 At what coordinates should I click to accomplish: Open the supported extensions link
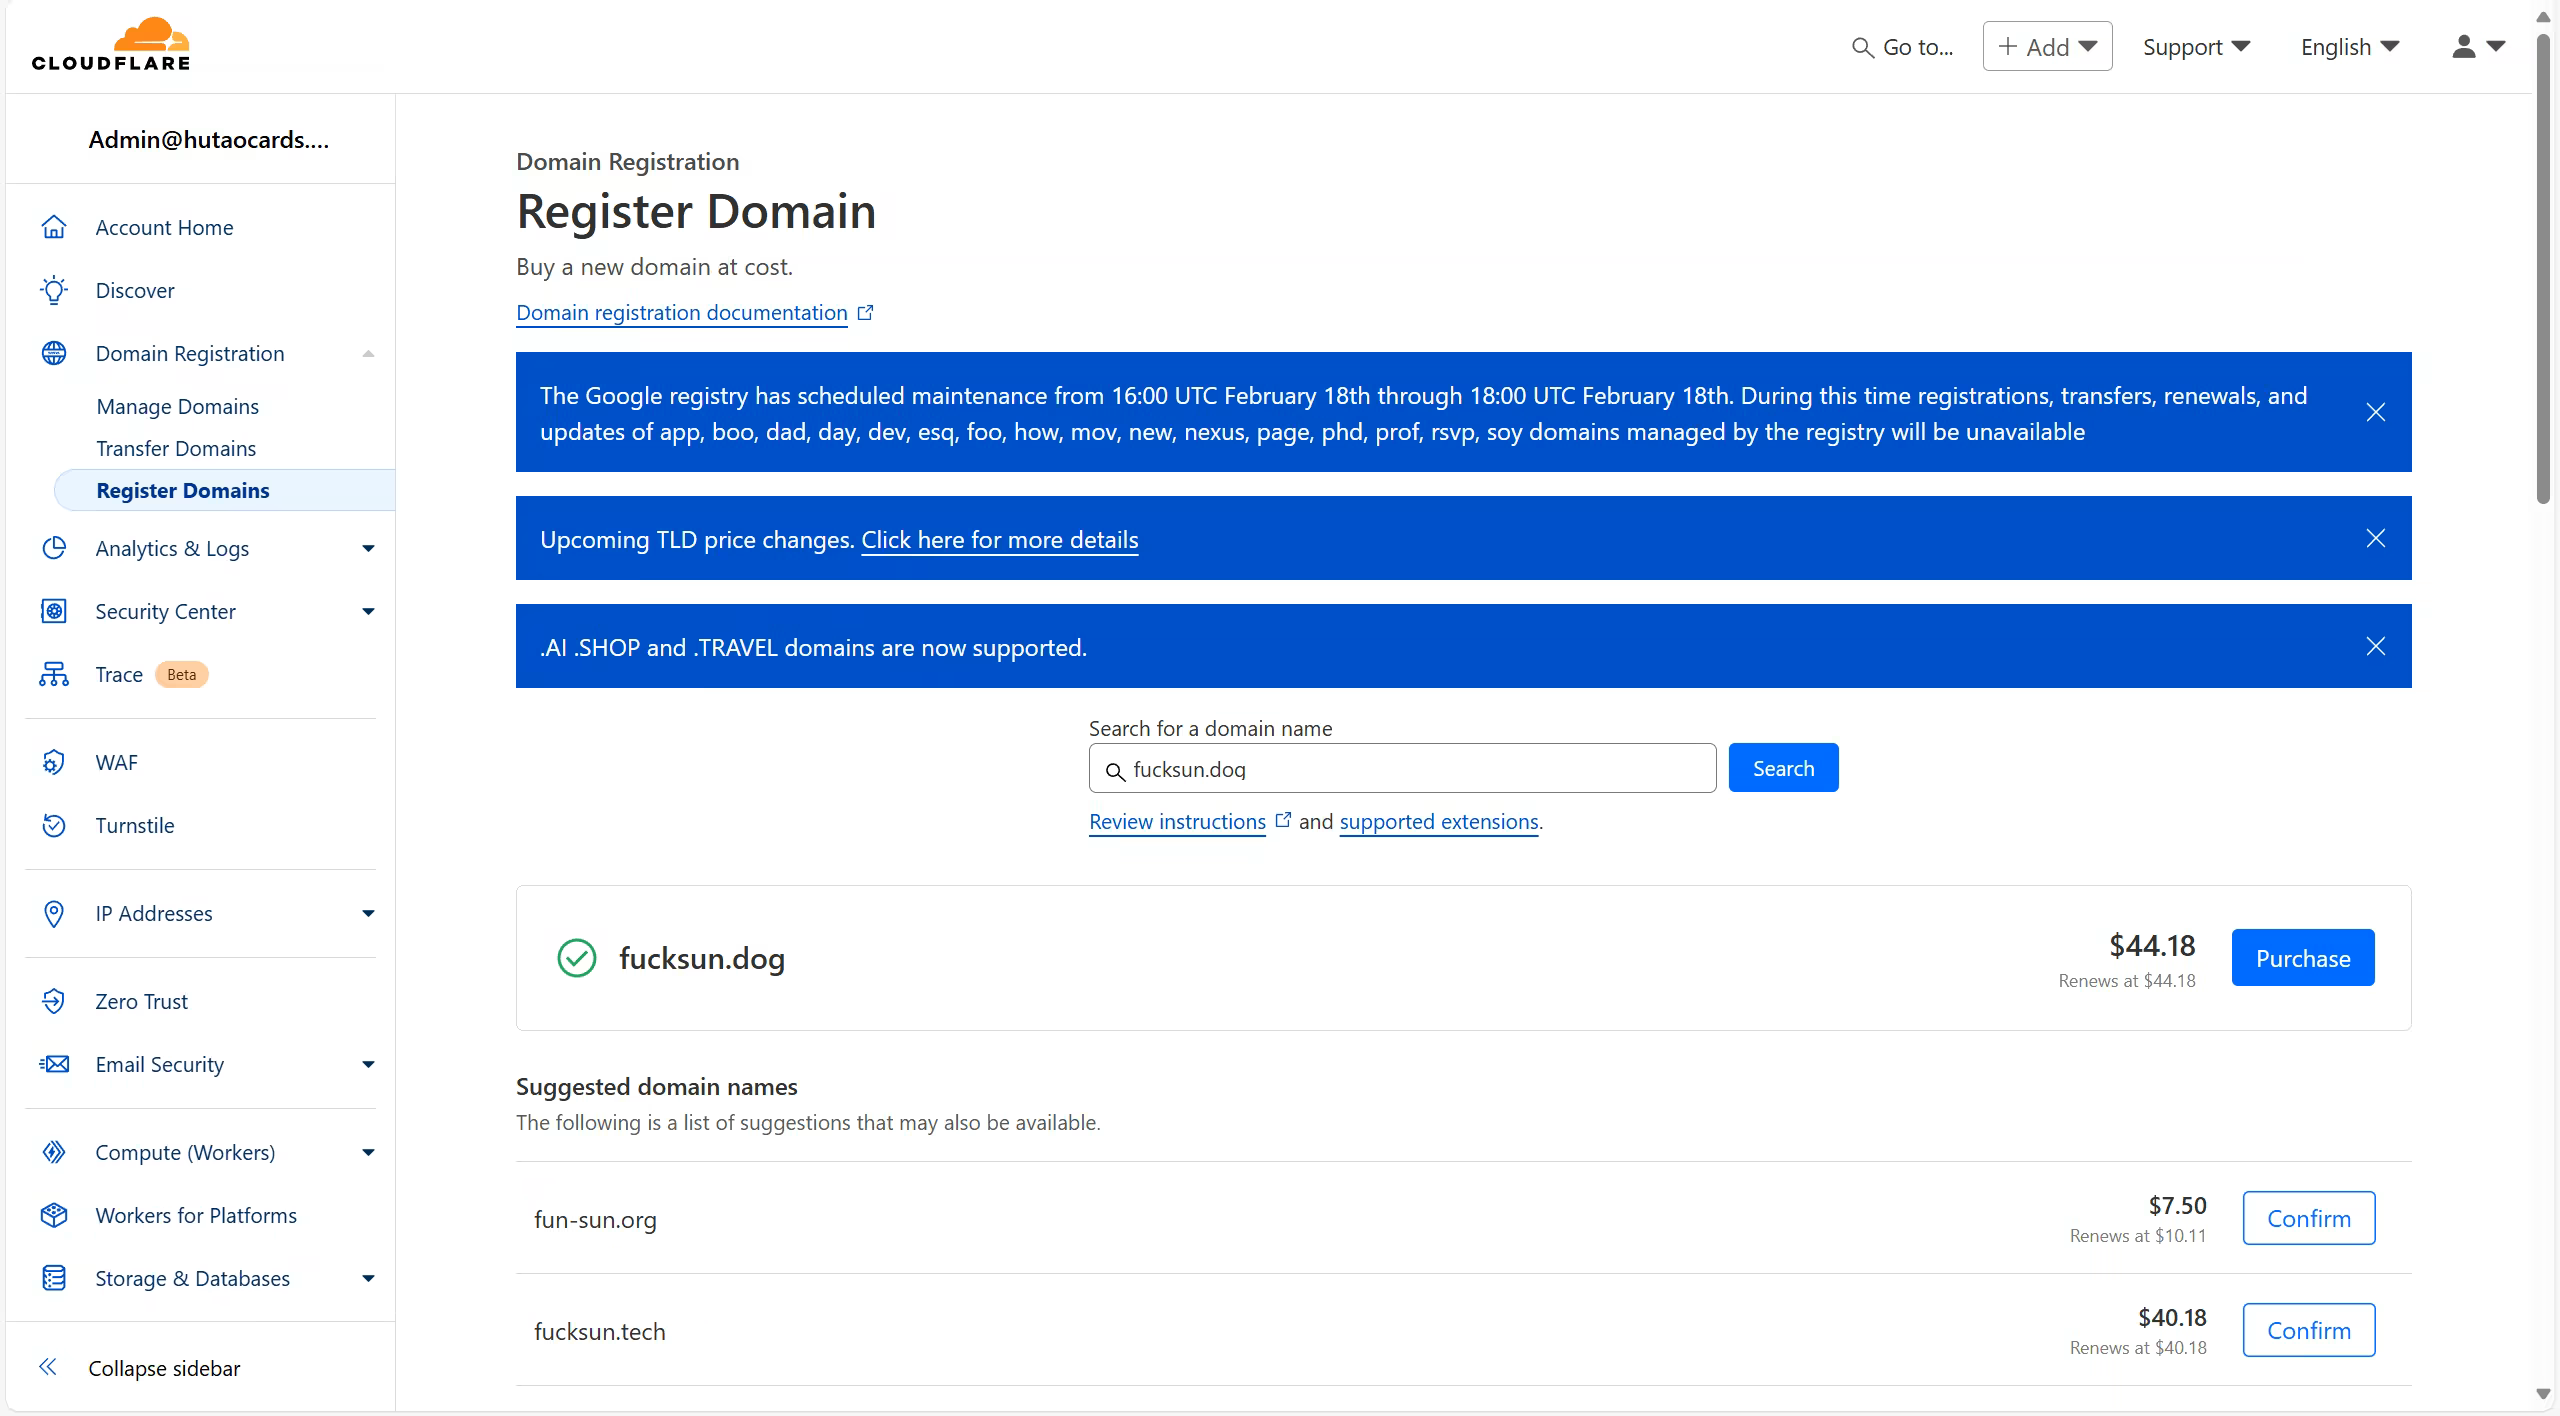pyautogui.click(x=1438, y=821)
